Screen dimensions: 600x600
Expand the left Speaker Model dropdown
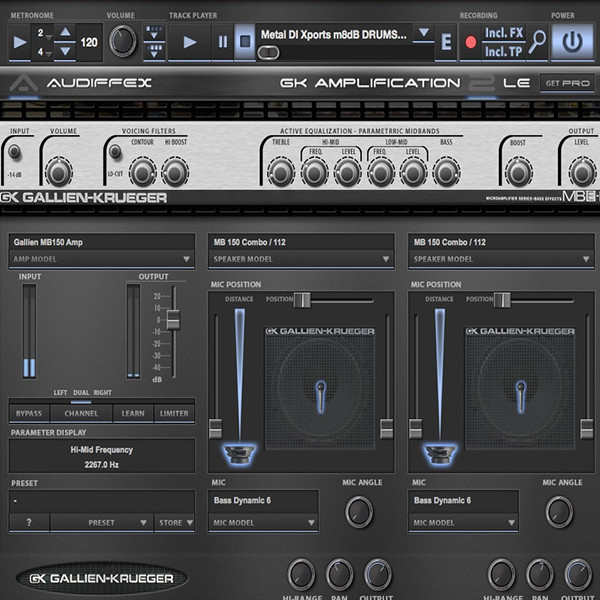[x=301, y=259]
